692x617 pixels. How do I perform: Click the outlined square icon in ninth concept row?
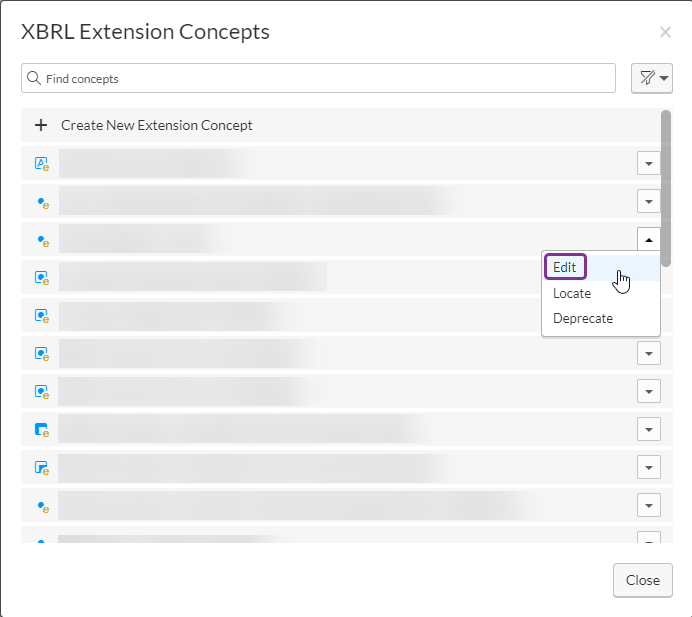[42, 467]
